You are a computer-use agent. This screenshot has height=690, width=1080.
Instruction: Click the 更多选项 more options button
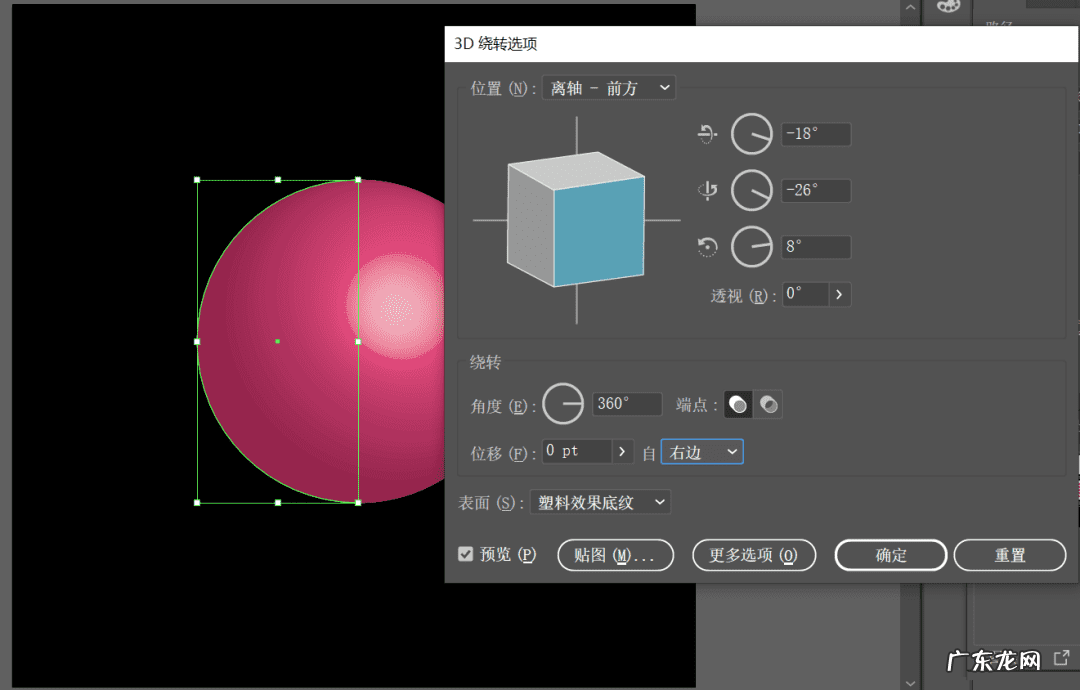tap(754, 555)
